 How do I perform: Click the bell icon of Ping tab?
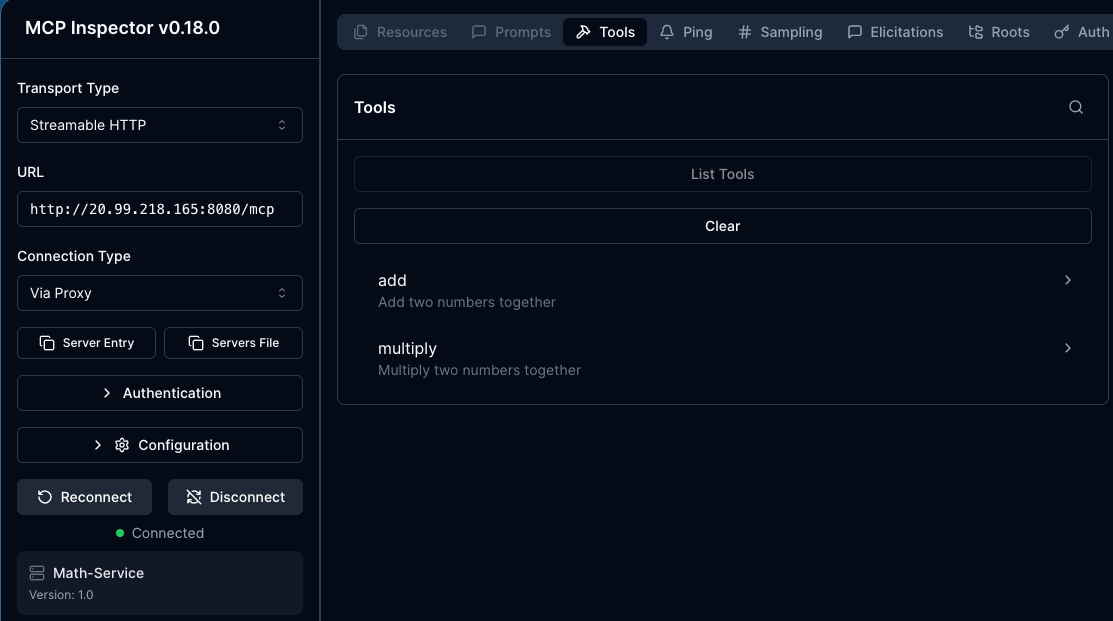667,32
